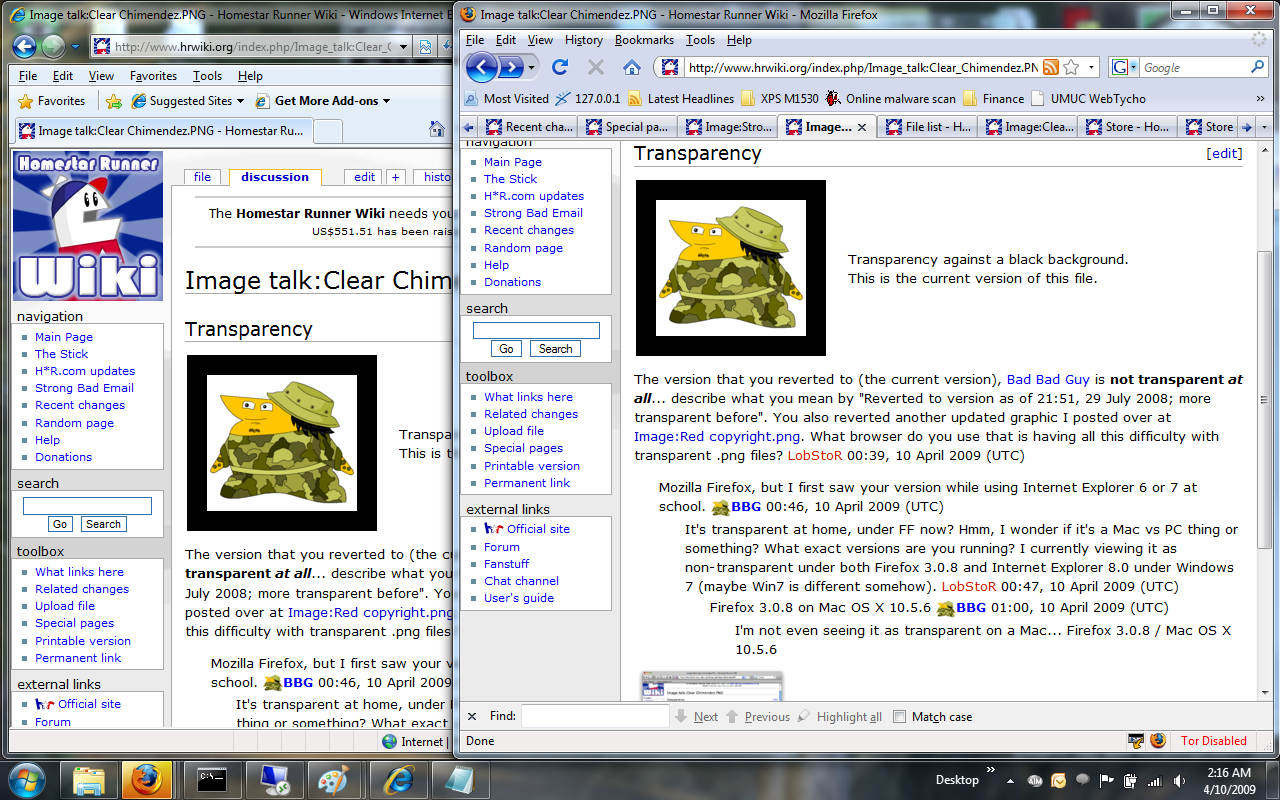Click the Firefox search magnifier icon
The height and width of the screenshot is (800, 1280).
(1258, 67)
